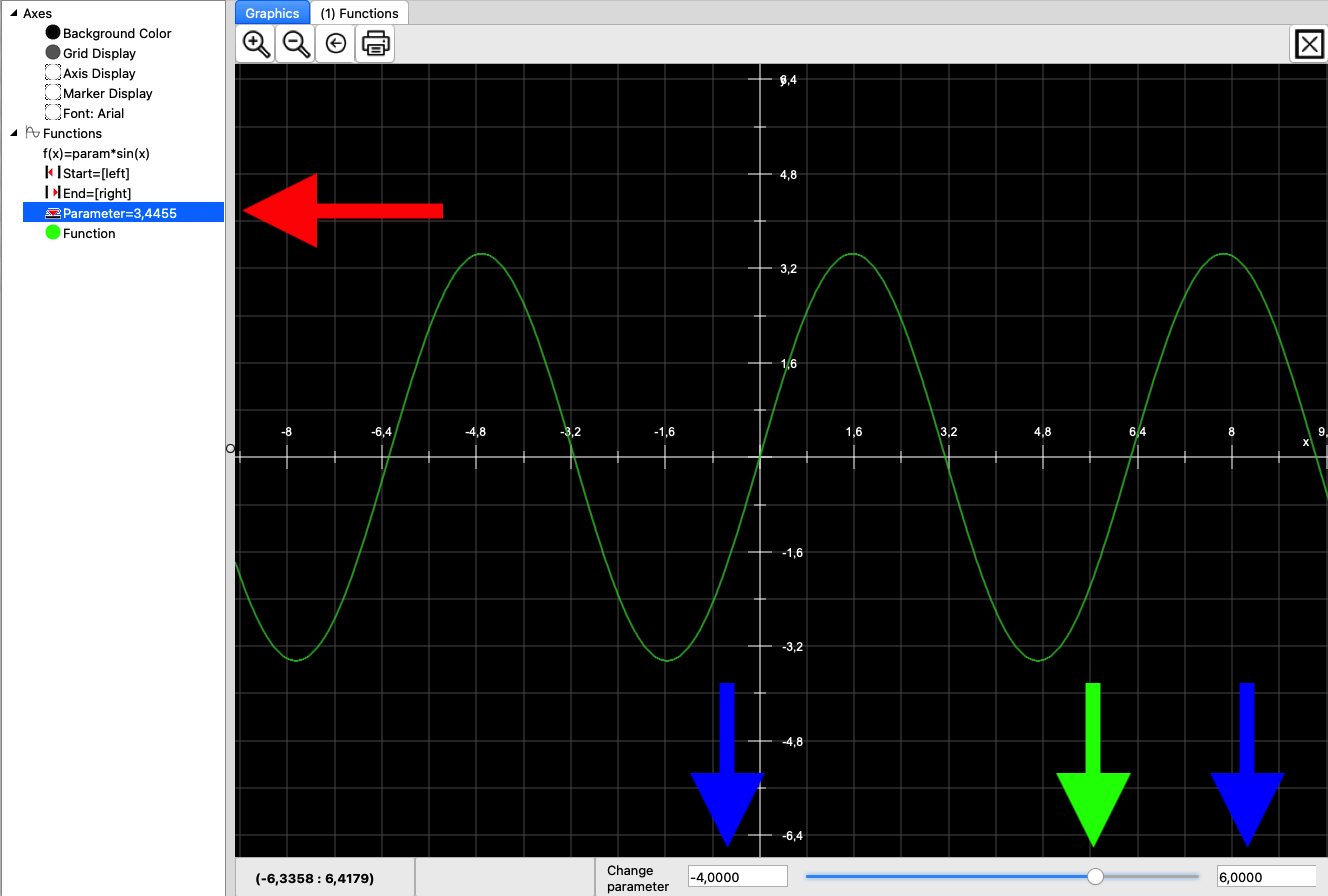
Task: Toggle the Marker Display checkbox
Action: (x=53, y=93)
